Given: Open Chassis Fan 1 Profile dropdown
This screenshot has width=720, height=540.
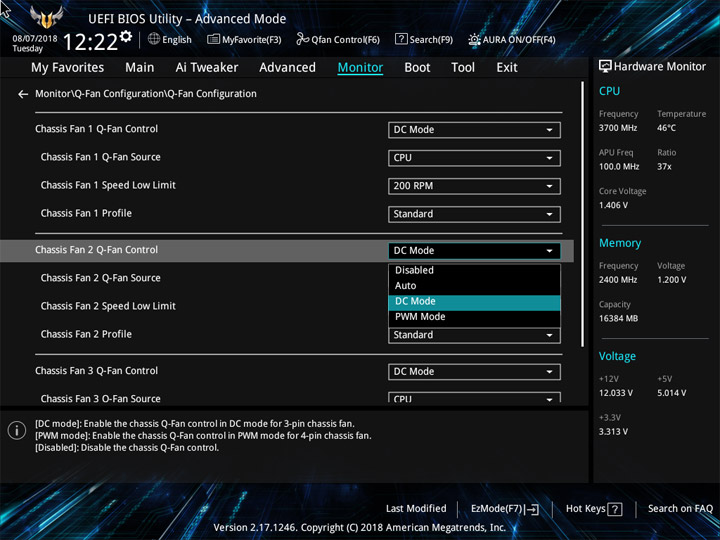Looking at the screenshot, I should 474,214.
